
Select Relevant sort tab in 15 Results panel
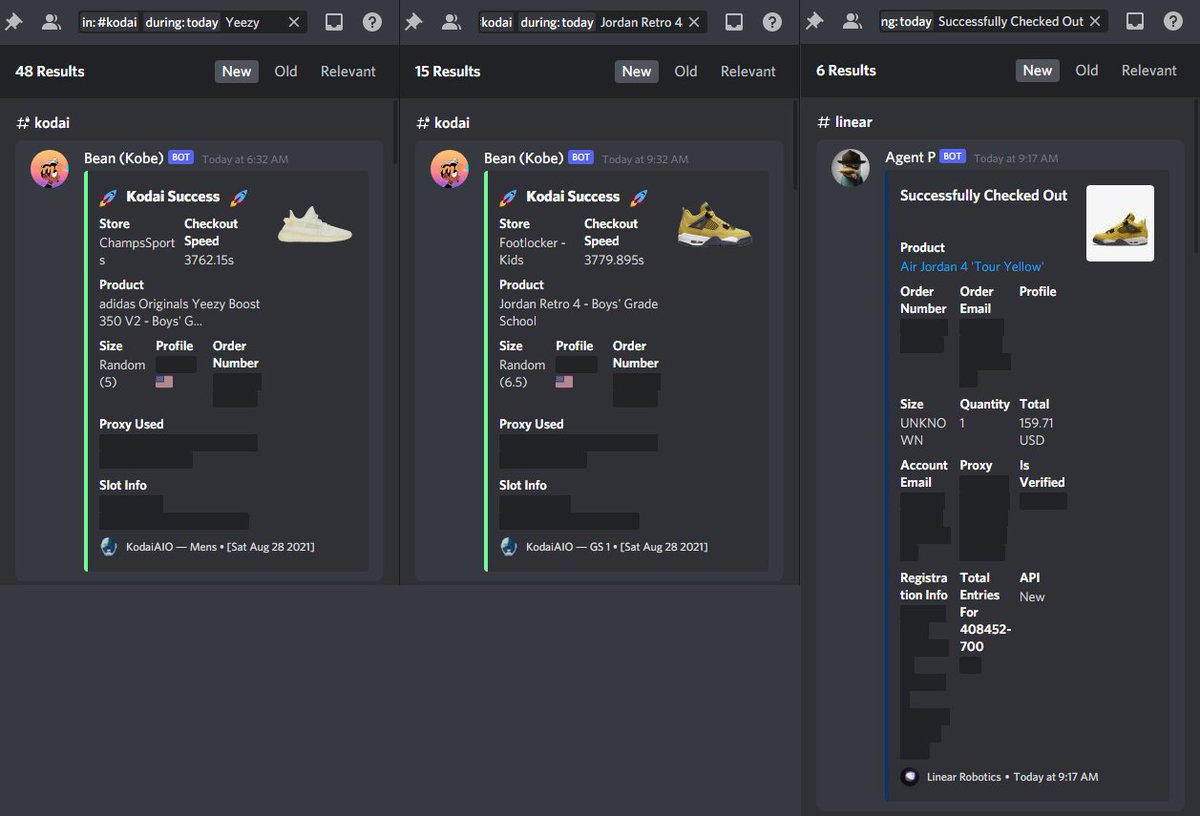click(748, 71)
